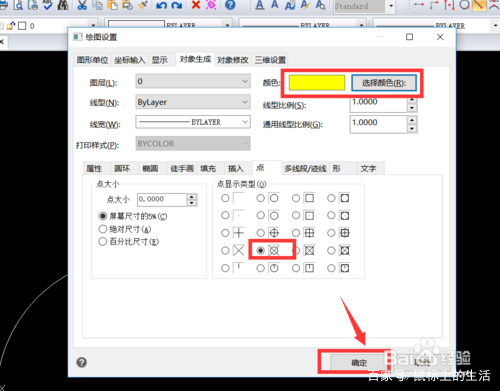Click the layer lock icon in toolbar
The height and width of the screenshot is (391, 500).
point(11,25)
